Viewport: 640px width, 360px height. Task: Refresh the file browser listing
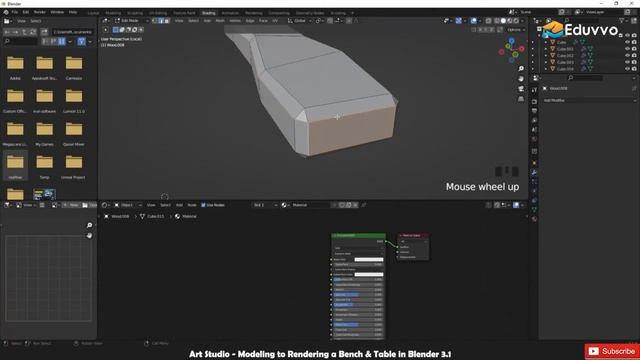[x=33, y=32]
